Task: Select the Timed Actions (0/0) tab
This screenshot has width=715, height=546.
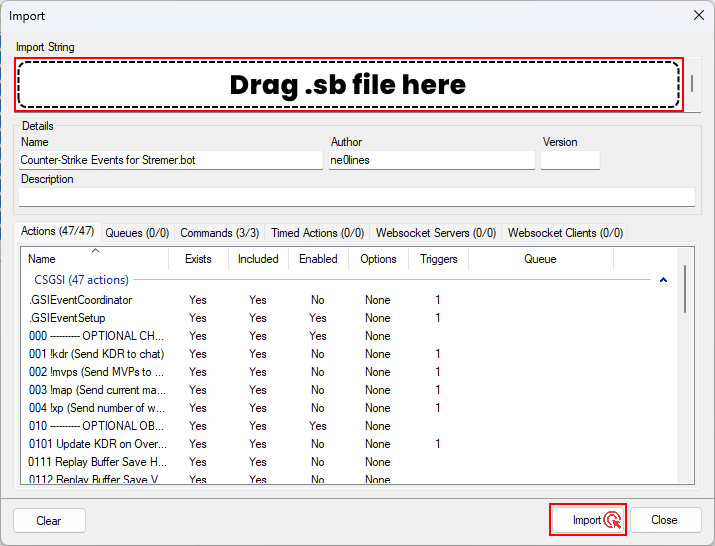Action: pyautogui.click(x=317, y=233)
